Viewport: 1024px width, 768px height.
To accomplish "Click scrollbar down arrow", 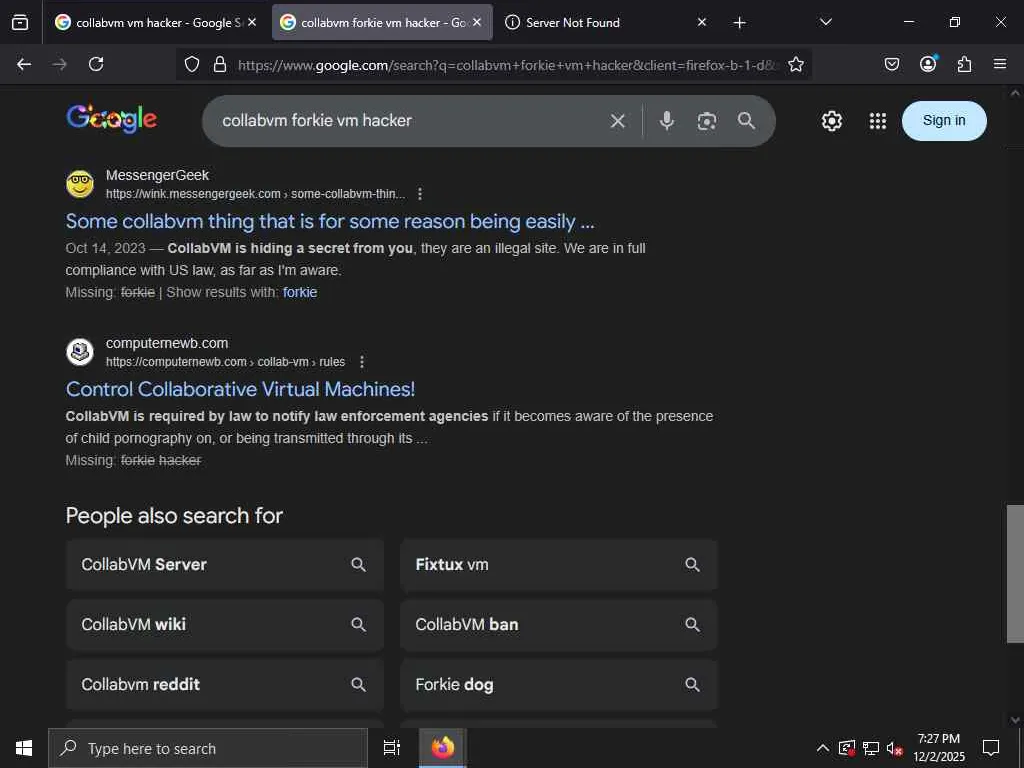I will click(1015, 720).
